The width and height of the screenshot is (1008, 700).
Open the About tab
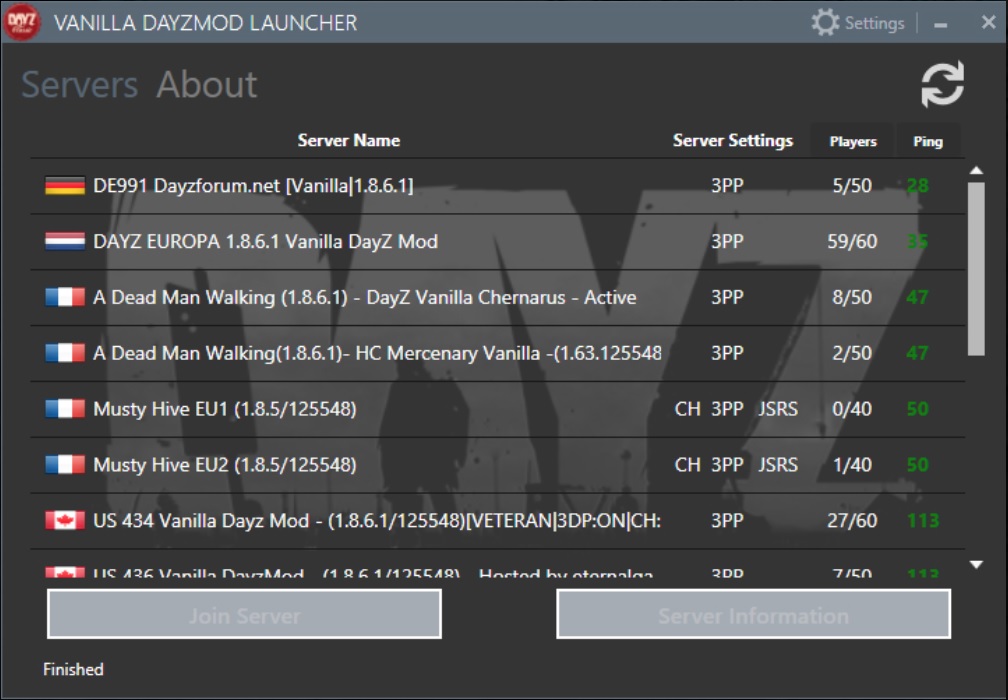tap(207, 85)
